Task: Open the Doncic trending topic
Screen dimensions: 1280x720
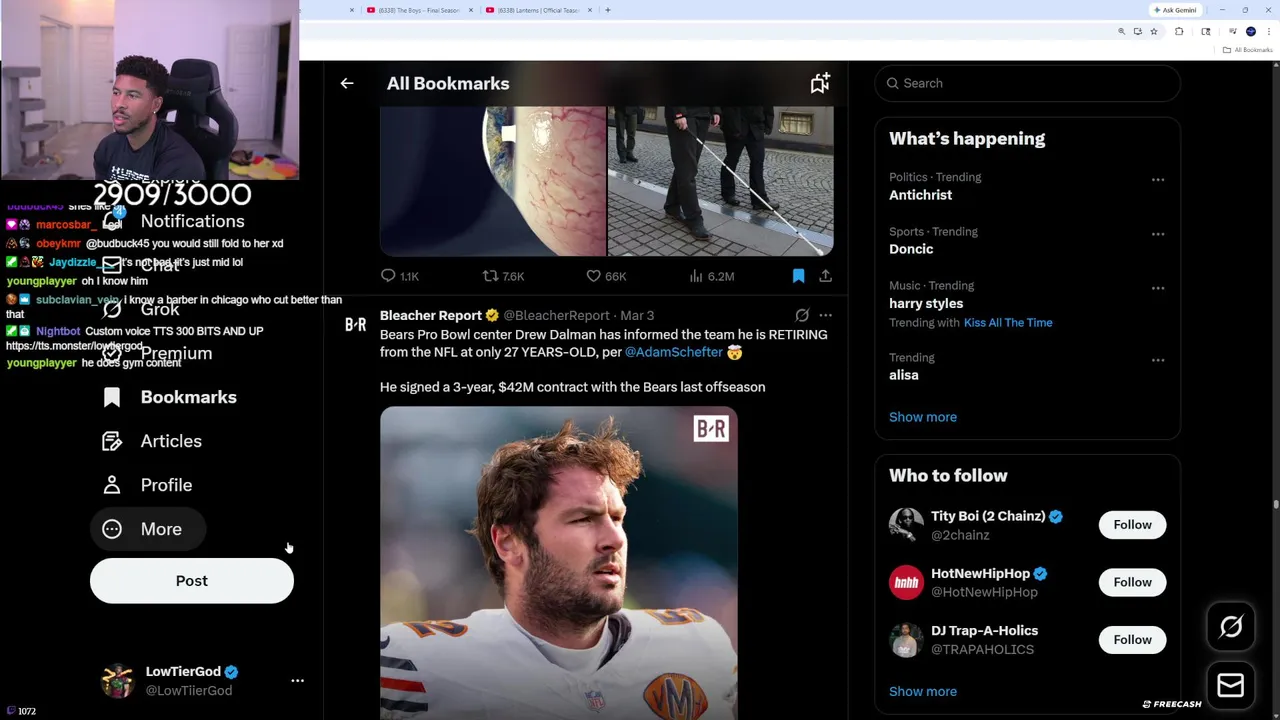Action: [911, 249]
